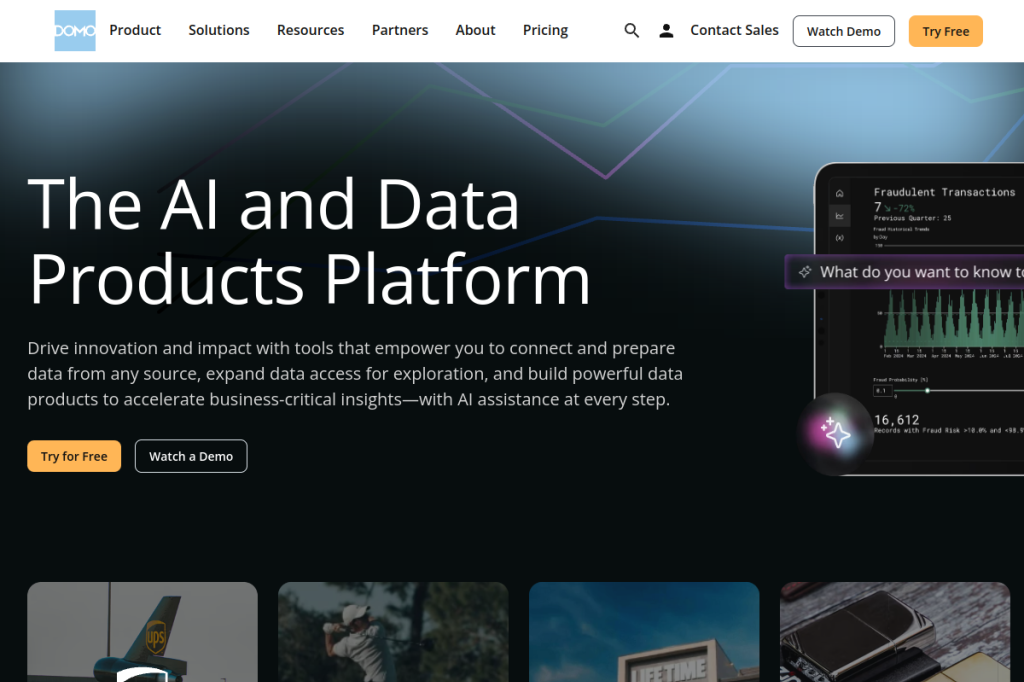
Task: Click the Watch Demo header button
Action: click(844, 31)
